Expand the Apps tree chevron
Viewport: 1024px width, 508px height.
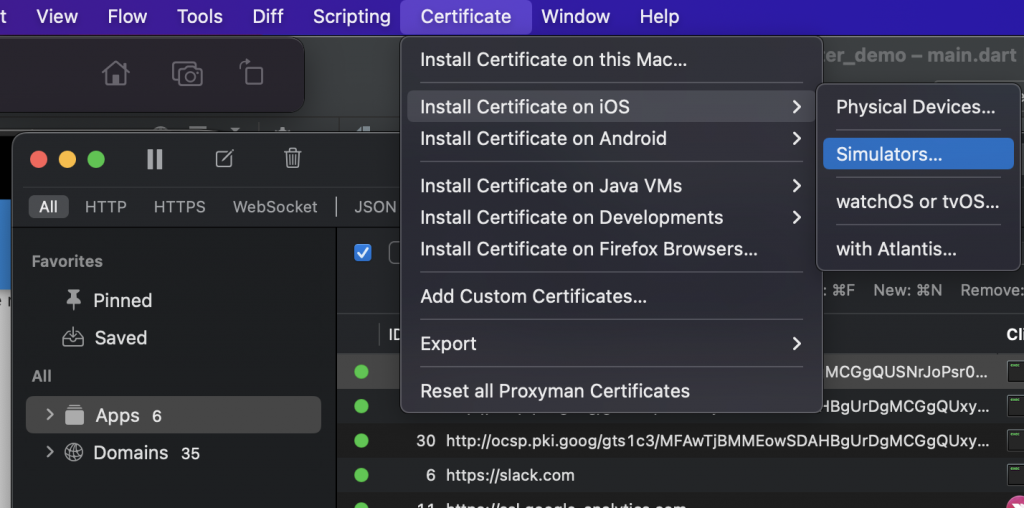(x=50, y=415)
